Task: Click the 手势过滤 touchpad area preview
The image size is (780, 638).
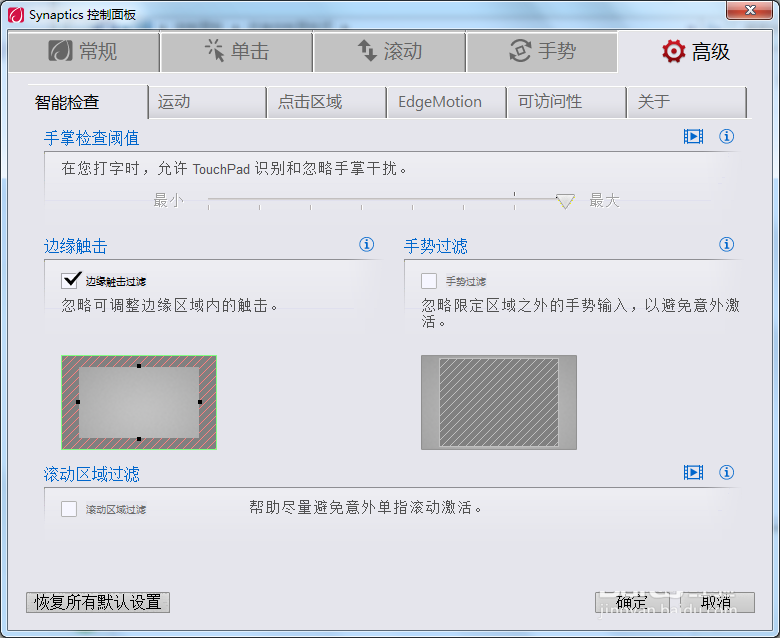Action: 499,402
